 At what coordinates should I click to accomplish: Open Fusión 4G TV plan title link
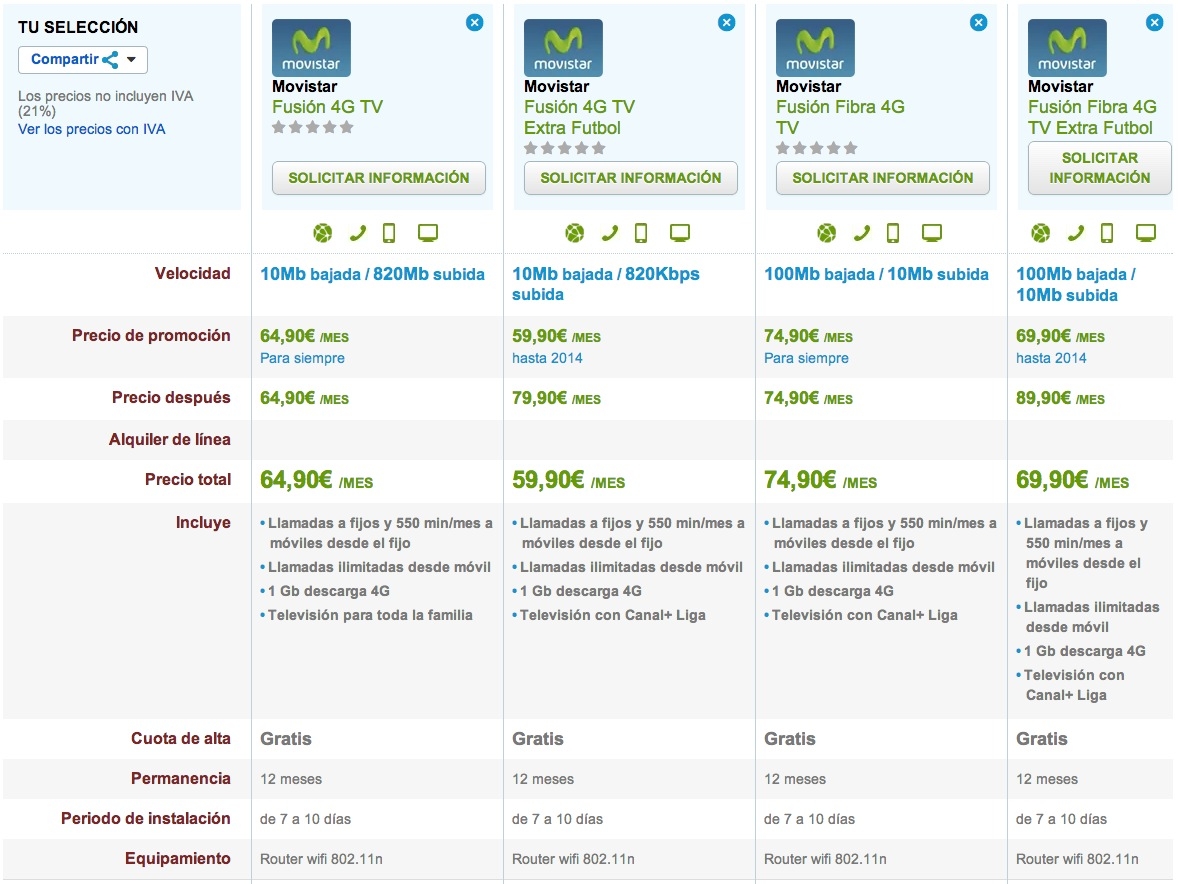coord(328,107)
